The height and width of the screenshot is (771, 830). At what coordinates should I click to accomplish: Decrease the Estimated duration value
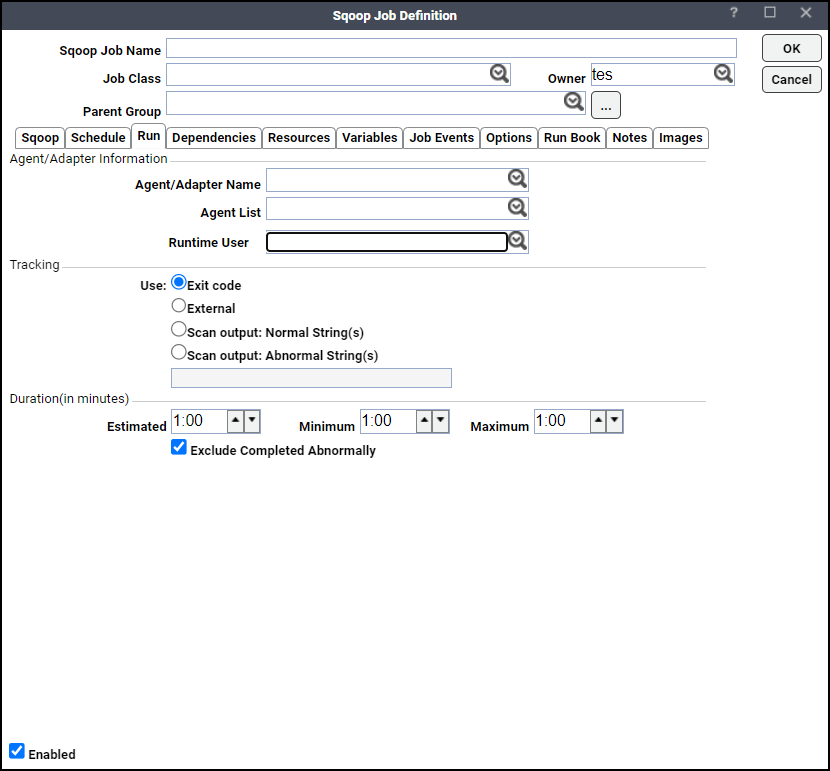(x=252, y=421)
